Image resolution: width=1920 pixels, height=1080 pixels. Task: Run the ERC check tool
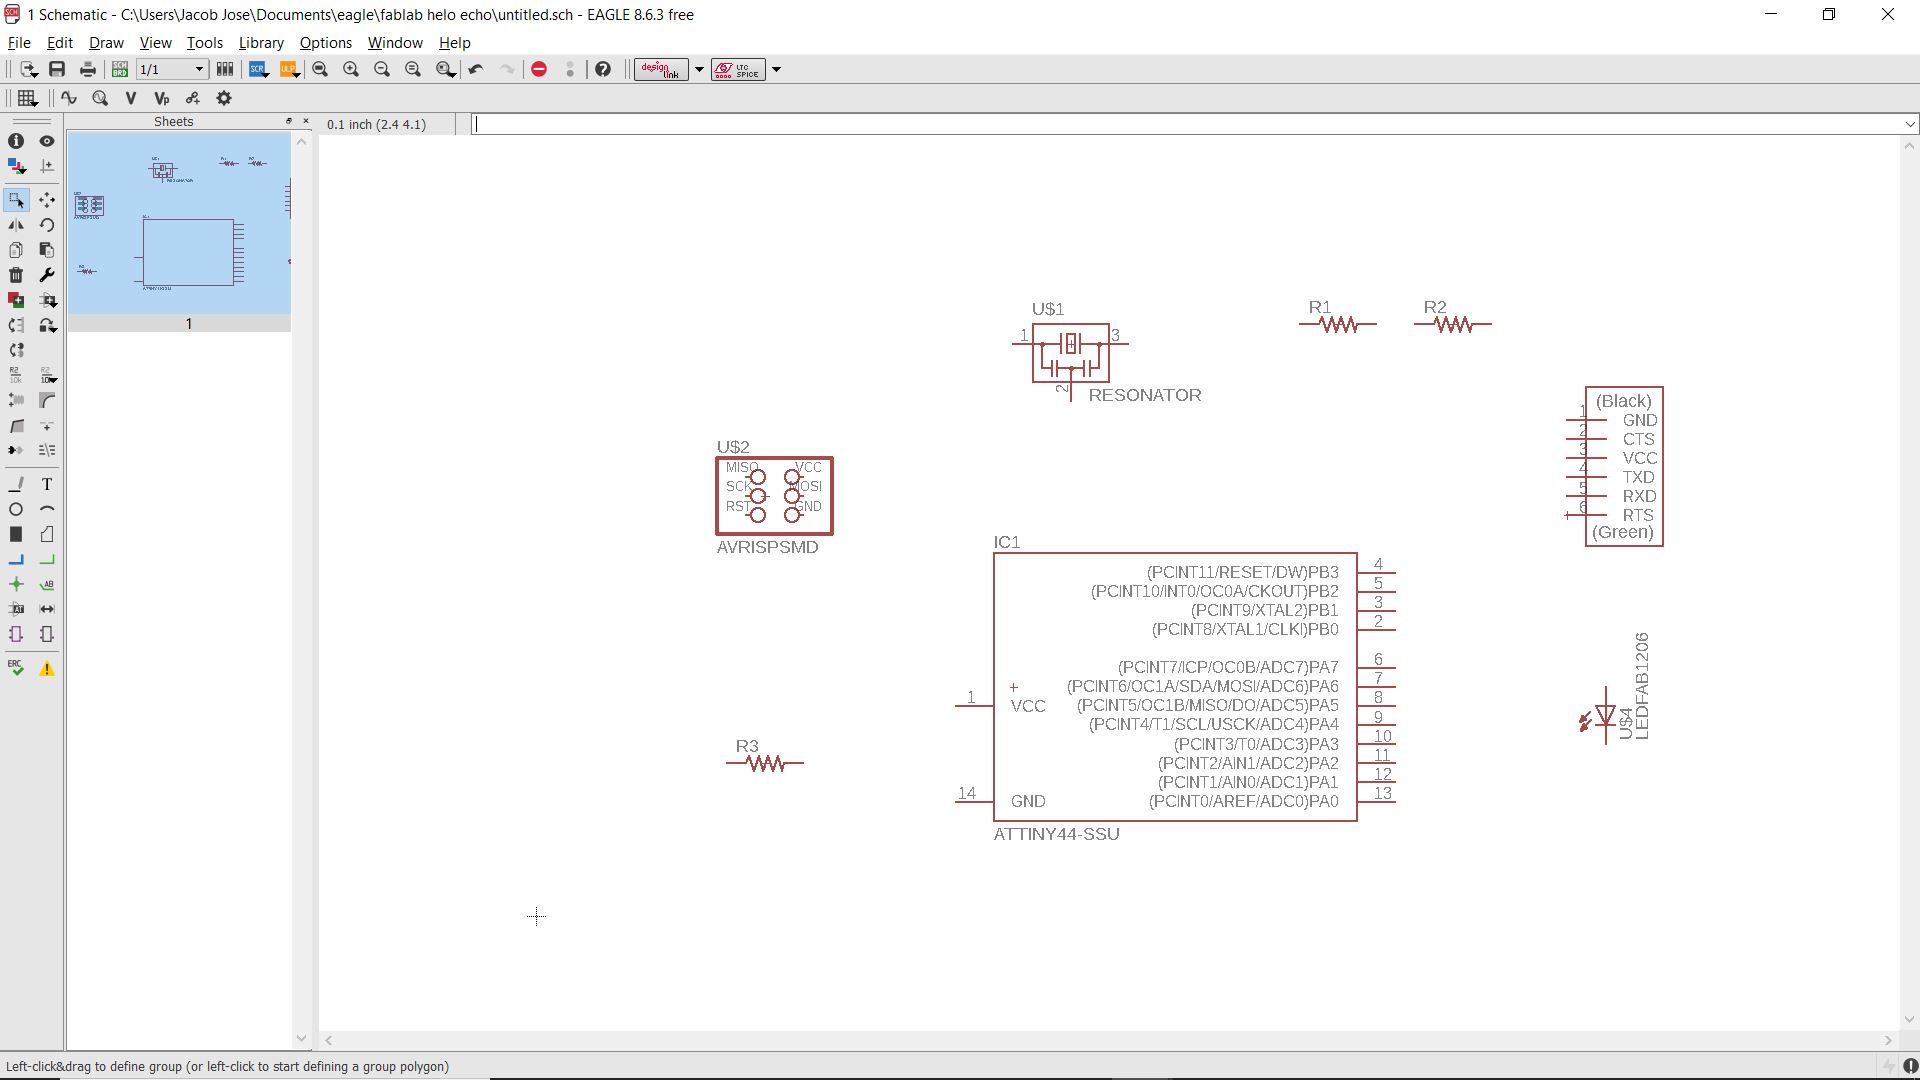click(16, 668)
